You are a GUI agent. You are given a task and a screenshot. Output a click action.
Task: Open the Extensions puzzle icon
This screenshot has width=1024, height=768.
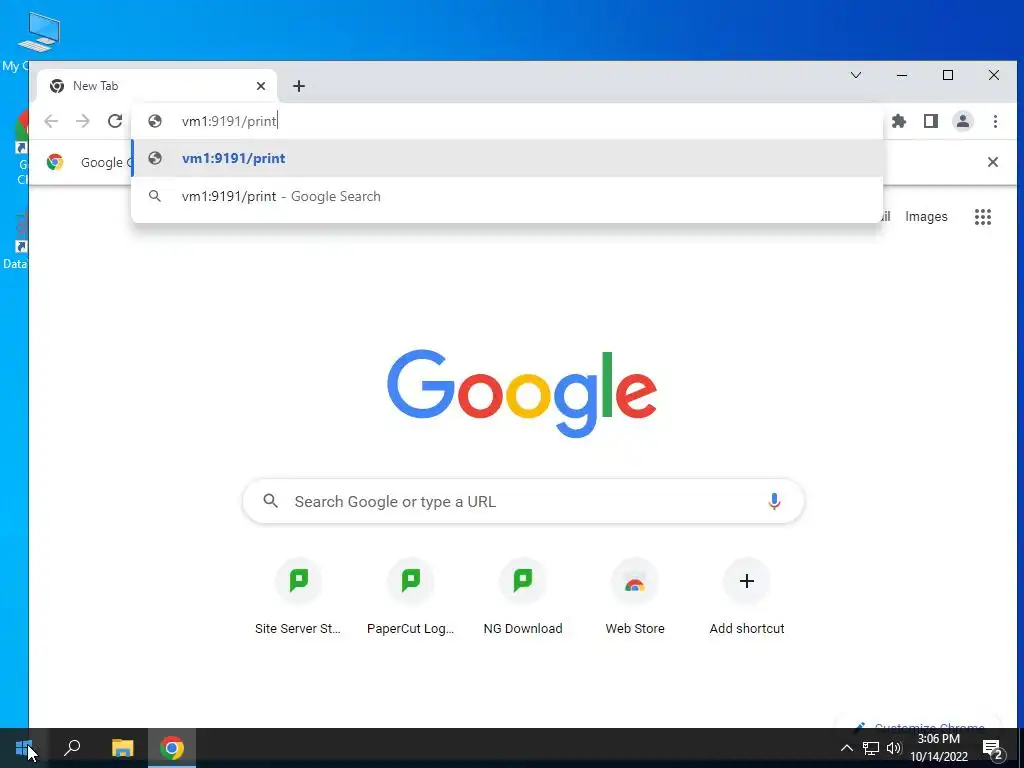899,121
